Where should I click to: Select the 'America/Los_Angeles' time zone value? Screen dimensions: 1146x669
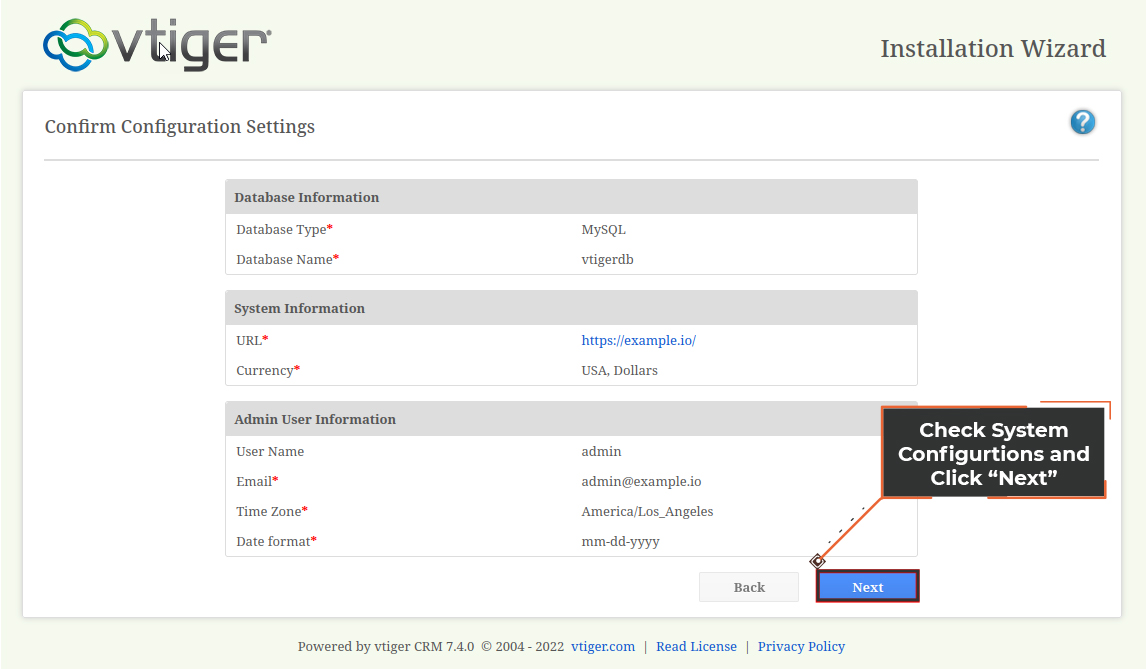click(x=647, y=512)
